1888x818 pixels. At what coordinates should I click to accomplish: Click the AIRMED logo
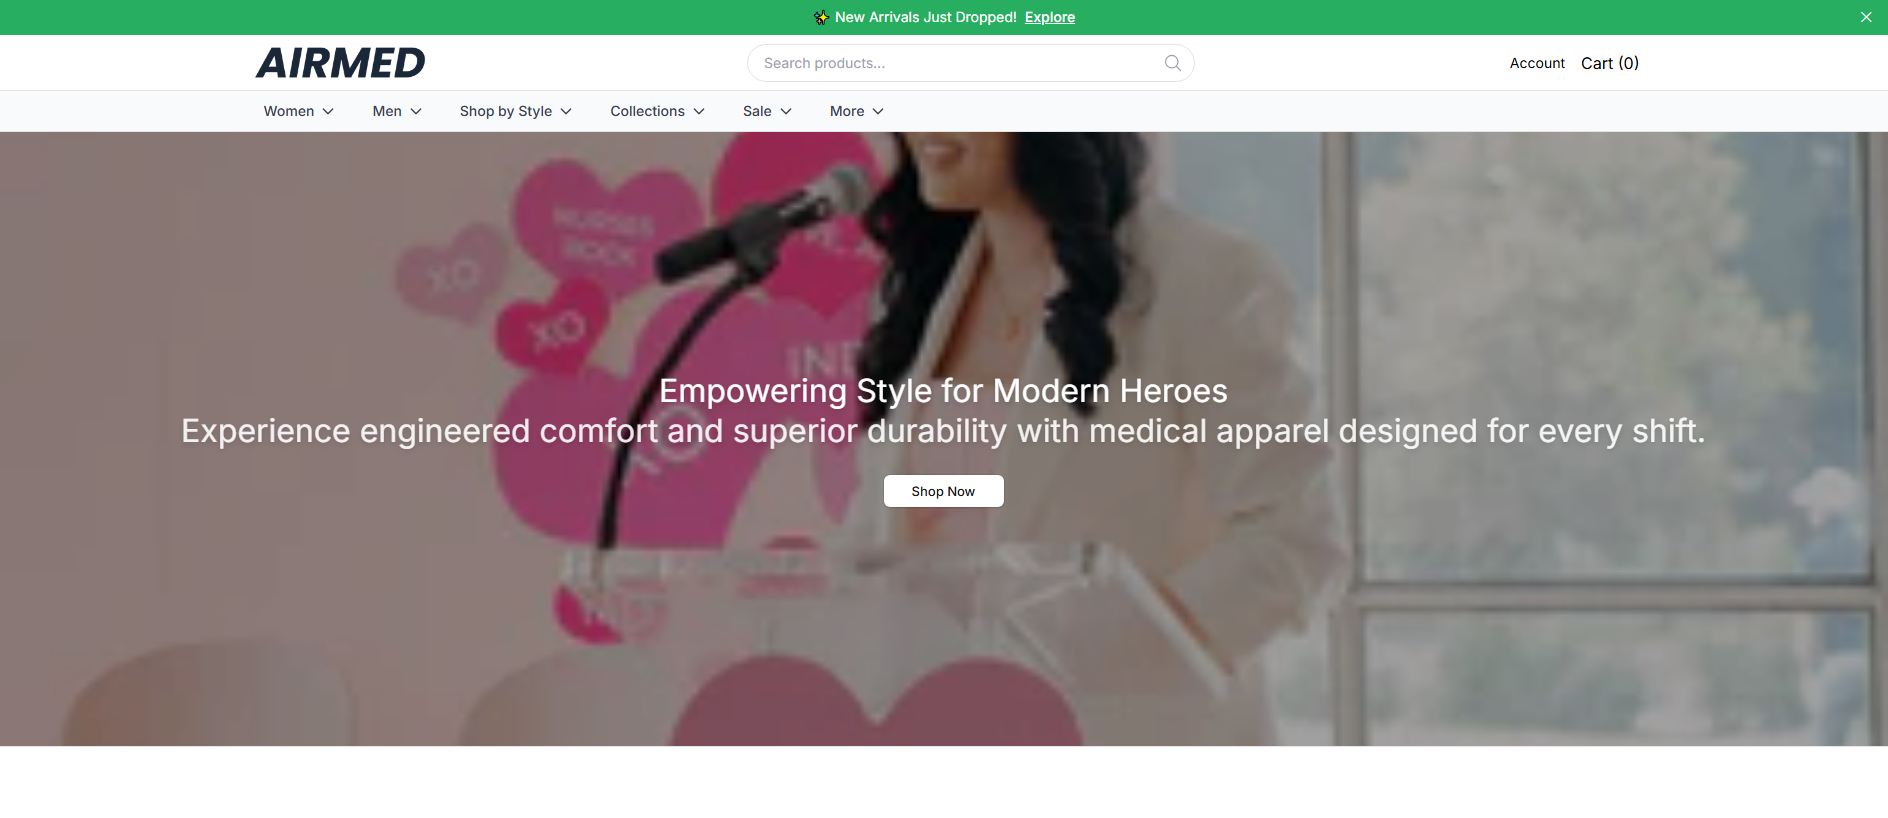pyautogui.click(x=340, y=63)
